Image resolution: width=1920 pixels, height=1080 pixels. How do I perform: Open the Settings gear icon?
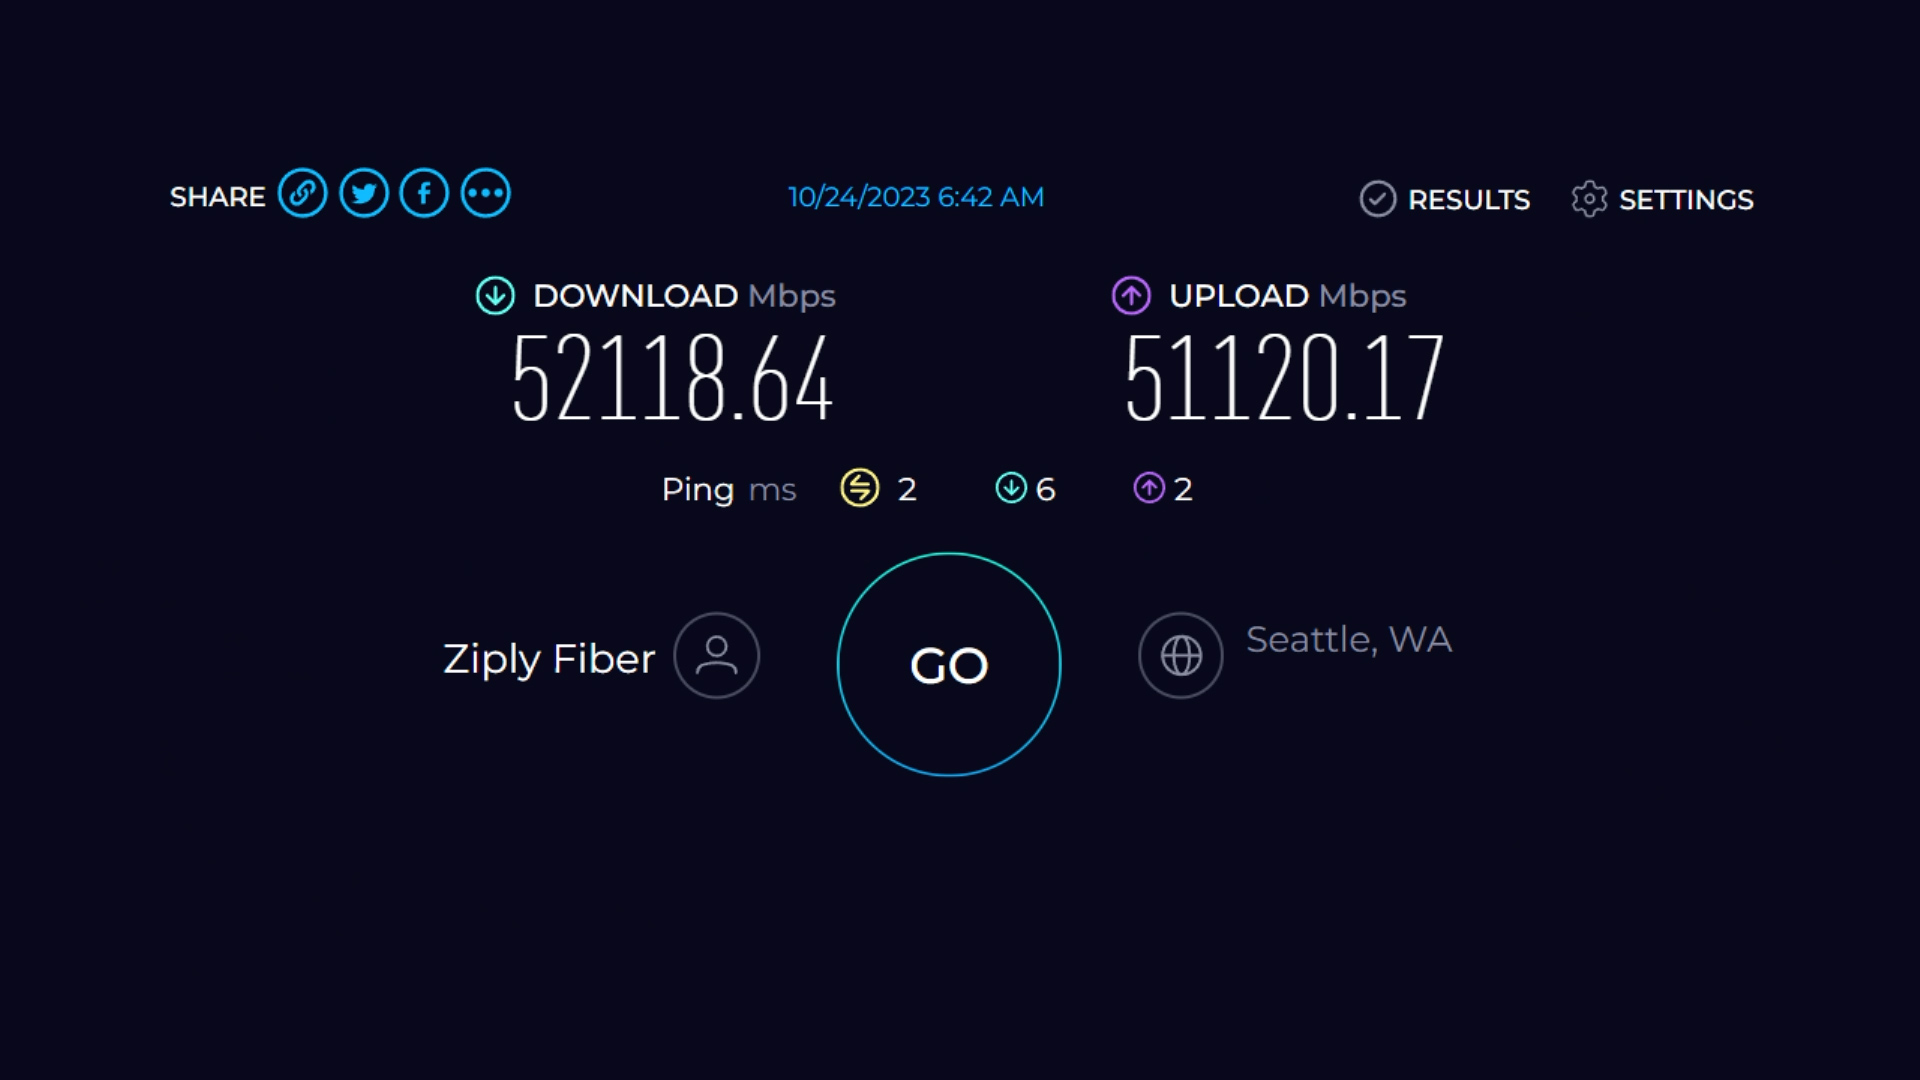(x=1589, y=199)
